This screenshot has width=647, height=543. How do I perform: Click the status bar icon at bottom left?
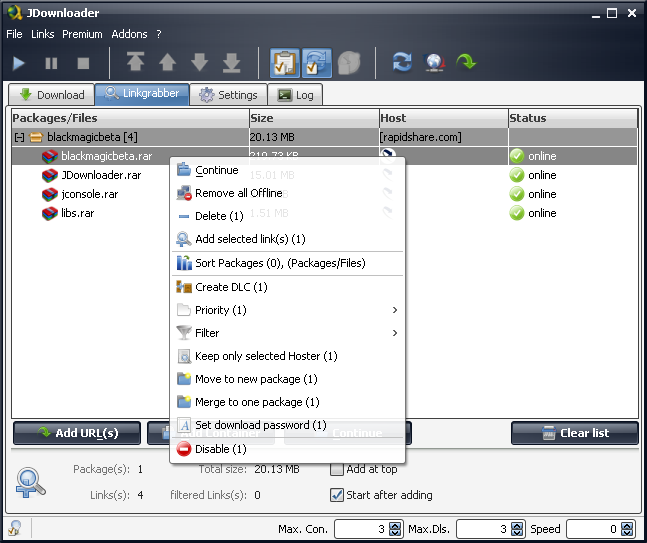(14, 528)
